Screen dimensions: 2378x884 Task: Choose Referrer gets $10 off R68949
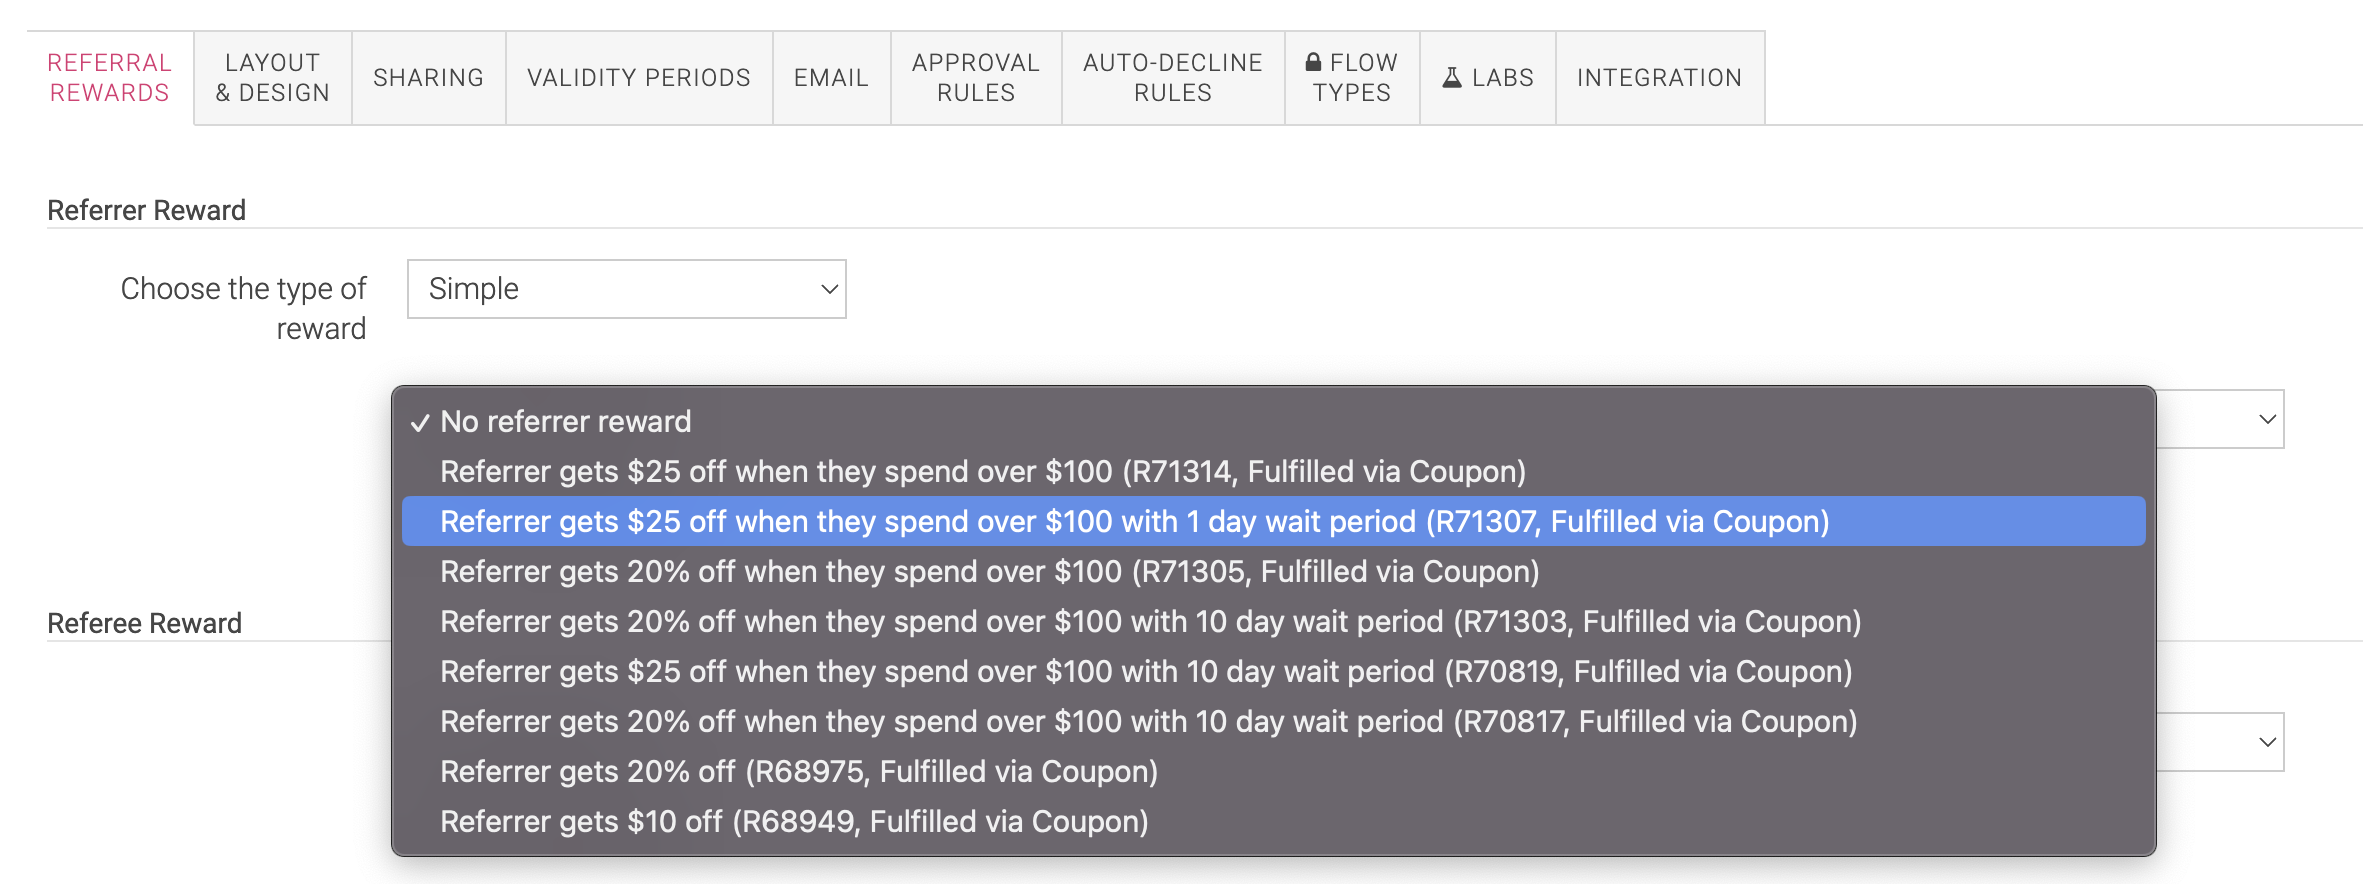(1273, 821)
